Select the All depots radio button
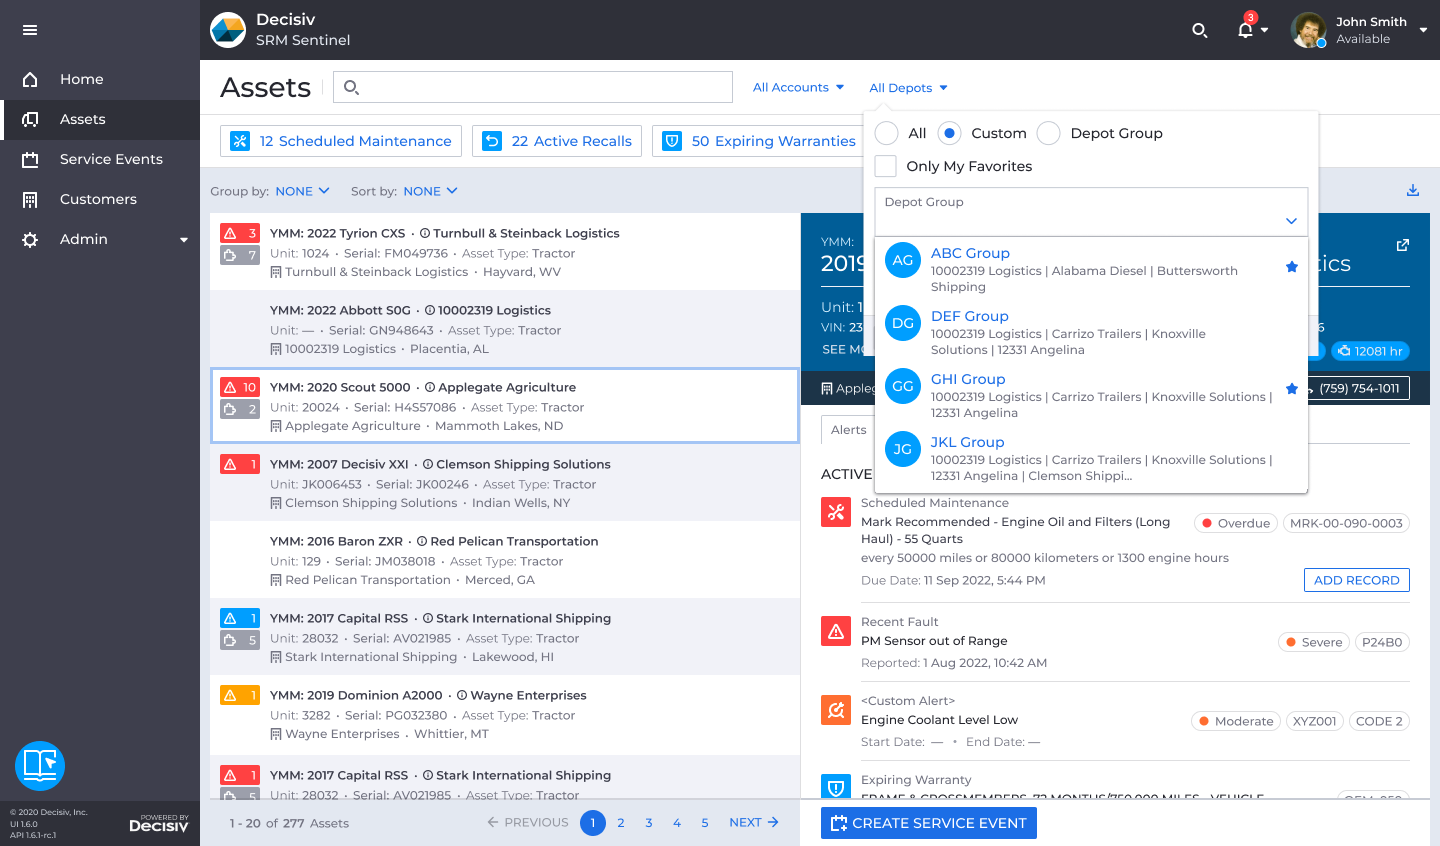Viewport: 1440px width, 846px height. click(x=886, y=133)
